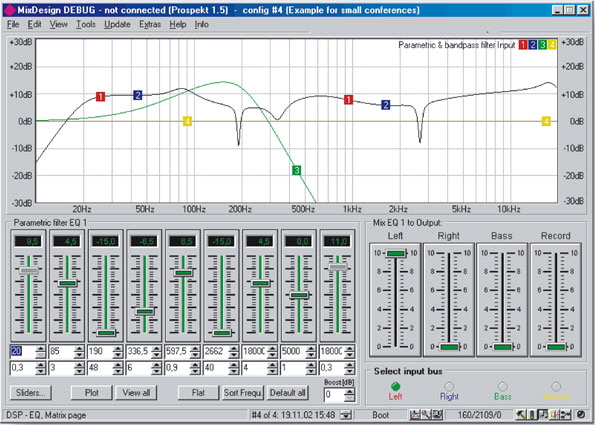
Task: Click the Sliders... button
Action: pos(31,393)
